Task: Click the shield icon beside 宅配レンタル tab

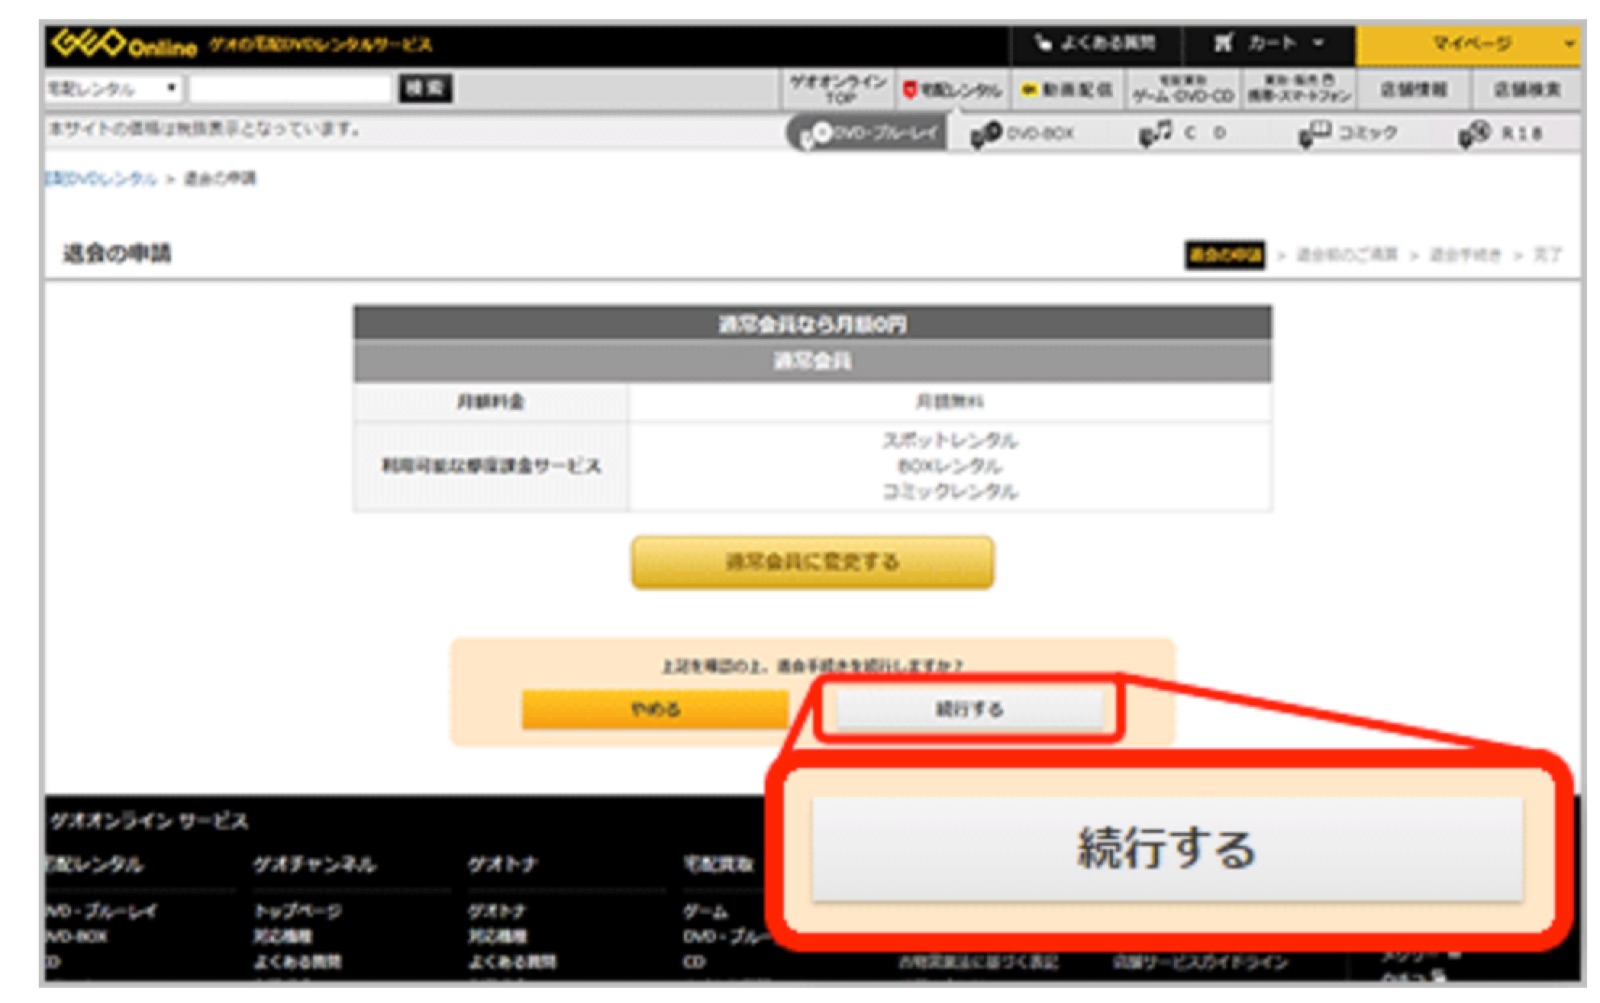Action: click(909, 90)
